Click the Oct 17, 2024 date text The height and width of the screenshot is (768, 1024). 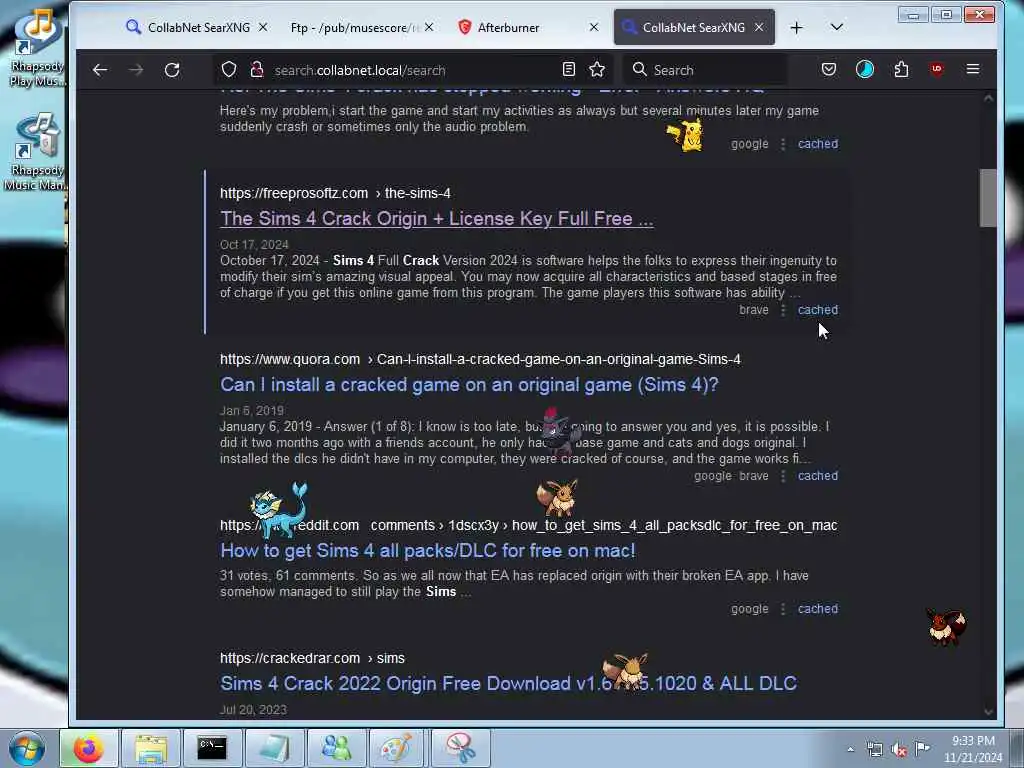[254, 245]
